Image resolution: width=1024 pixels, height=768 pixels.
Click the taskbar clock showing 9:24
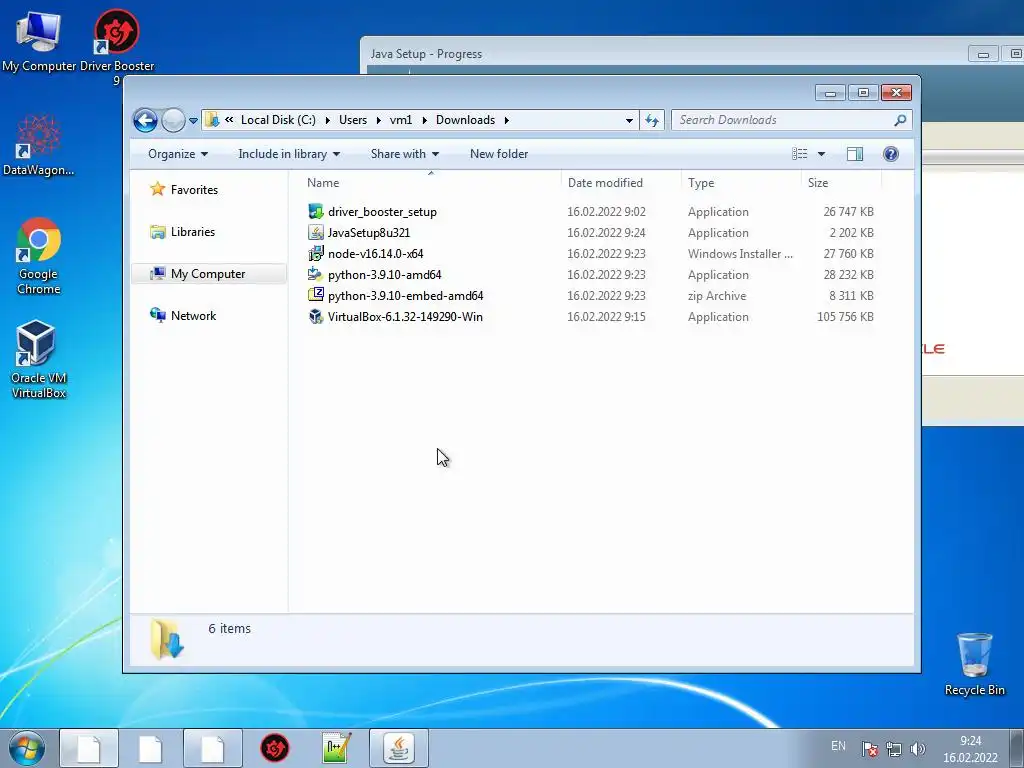[970, 749]
